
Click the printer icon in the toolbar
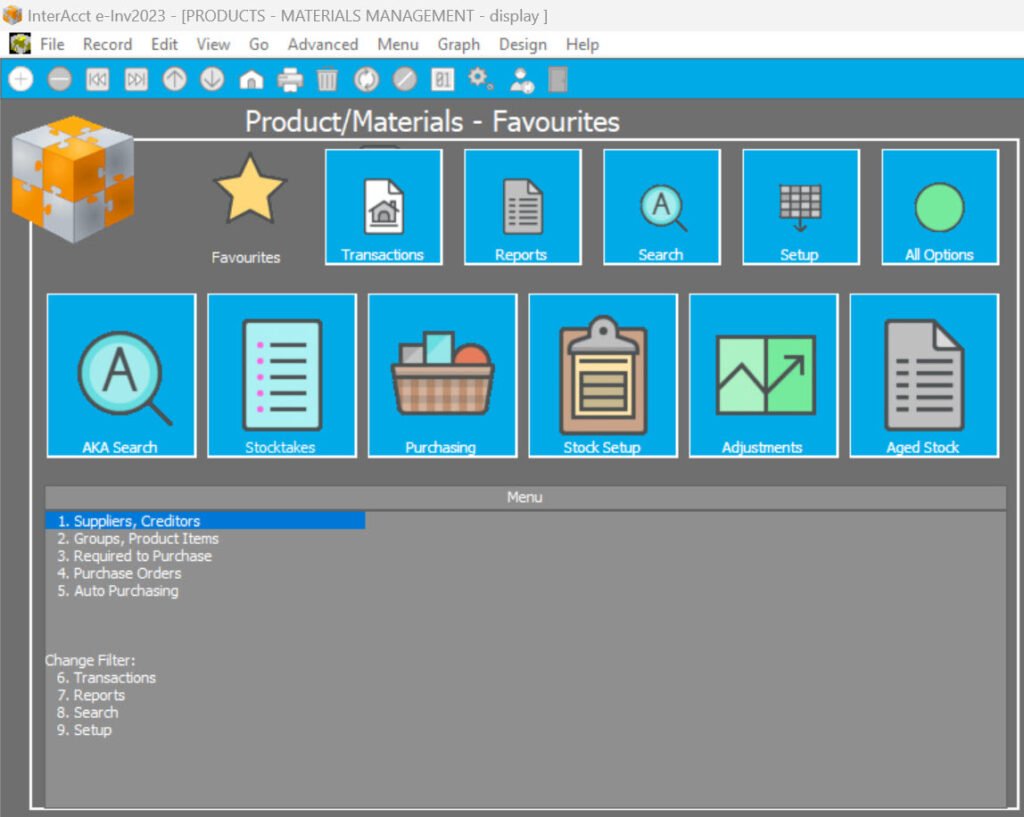(290, 80)
